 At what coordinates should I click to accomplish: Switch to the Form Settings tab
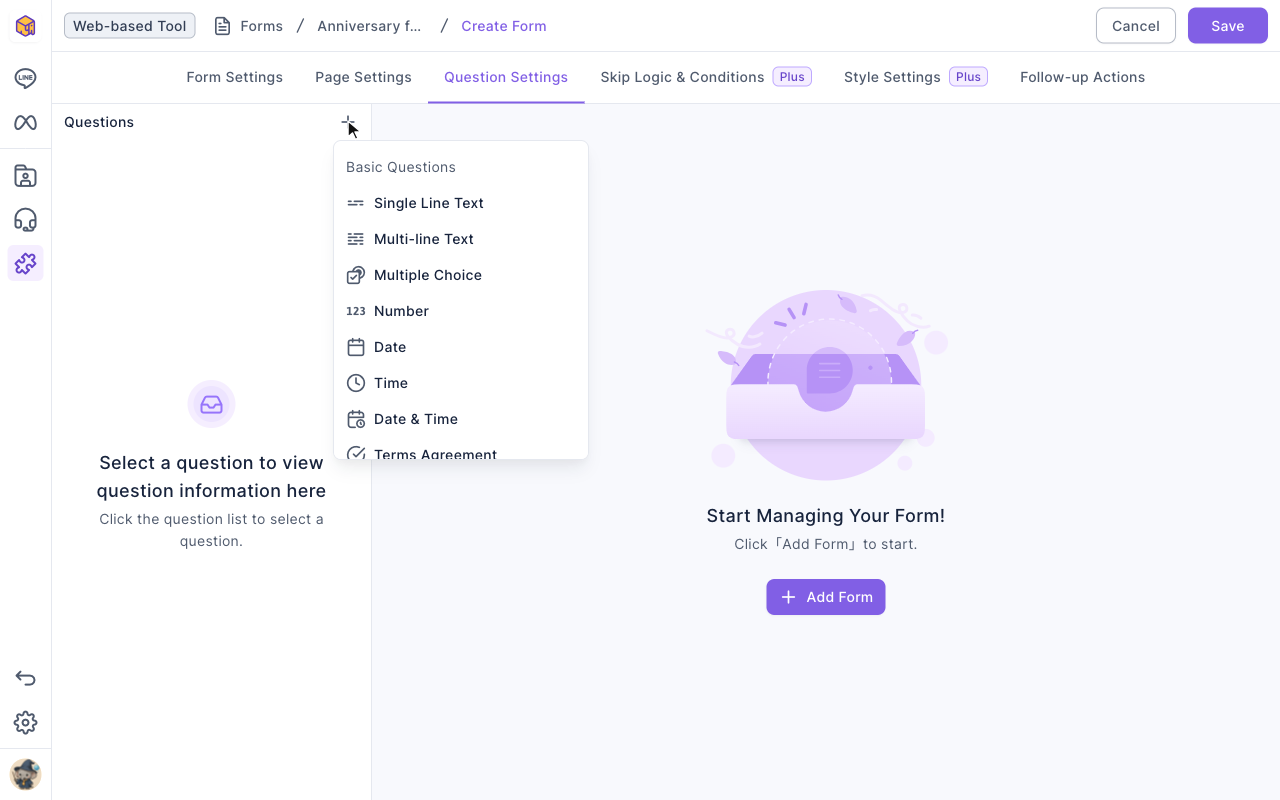pos(234,77)
